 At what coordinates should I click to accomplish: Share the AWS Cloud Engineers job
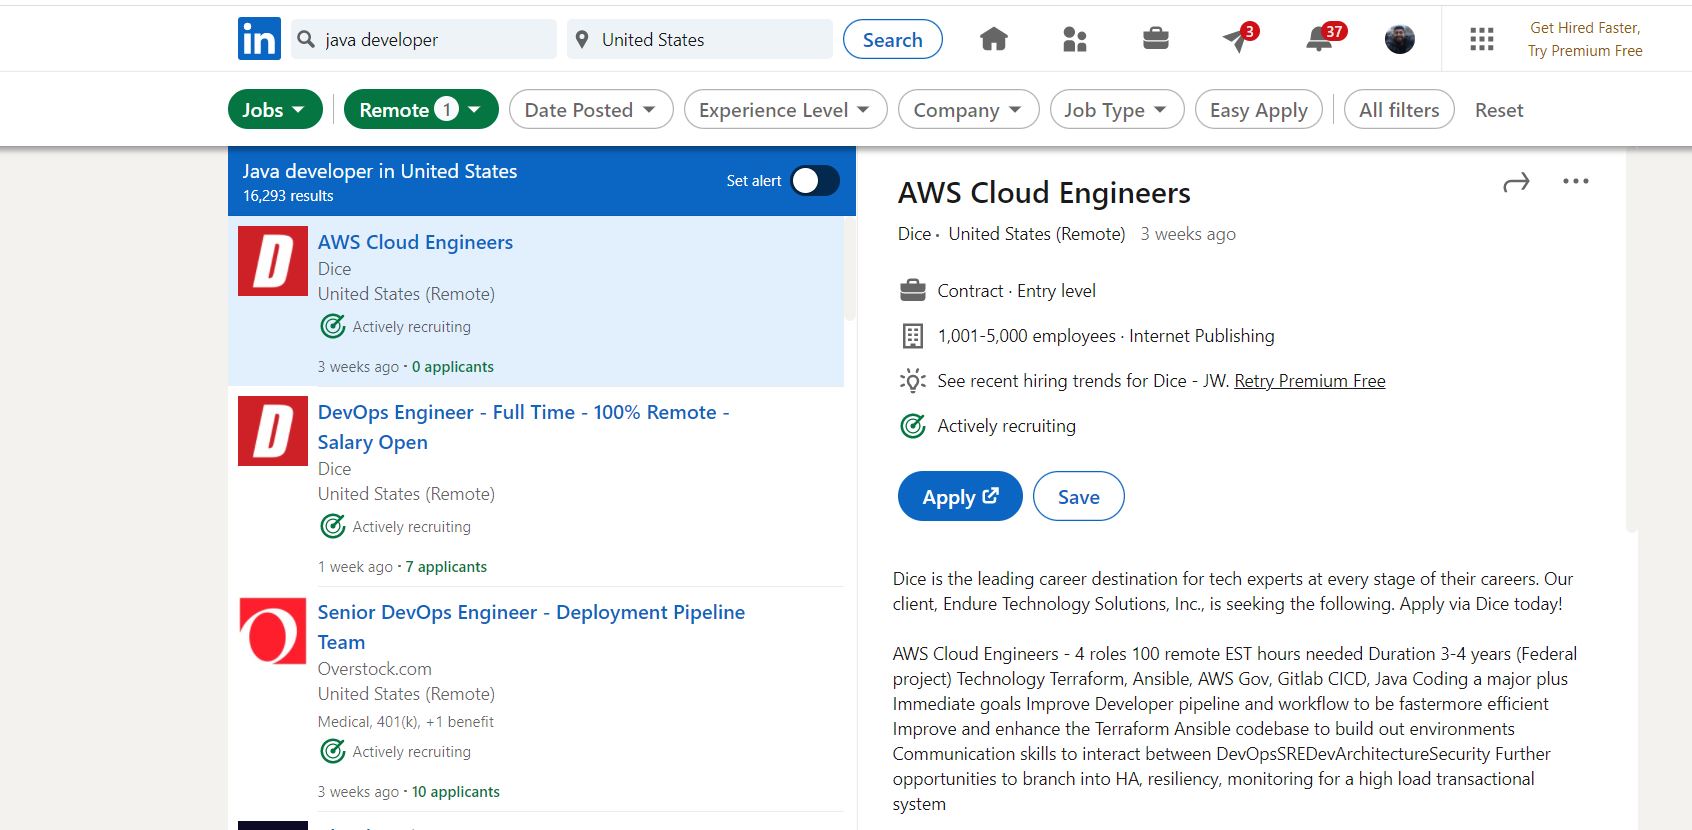tap(1516, 182)
